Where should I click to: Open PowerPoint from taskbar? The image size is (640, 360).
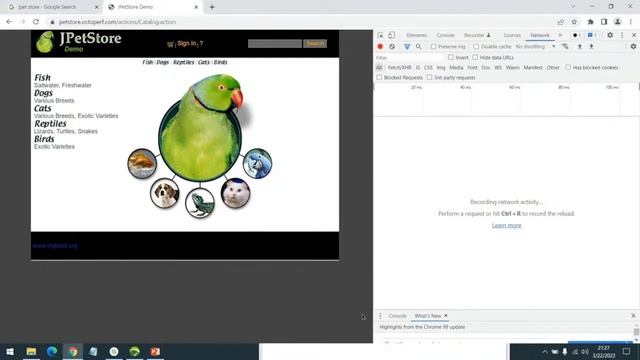point(155,351)
